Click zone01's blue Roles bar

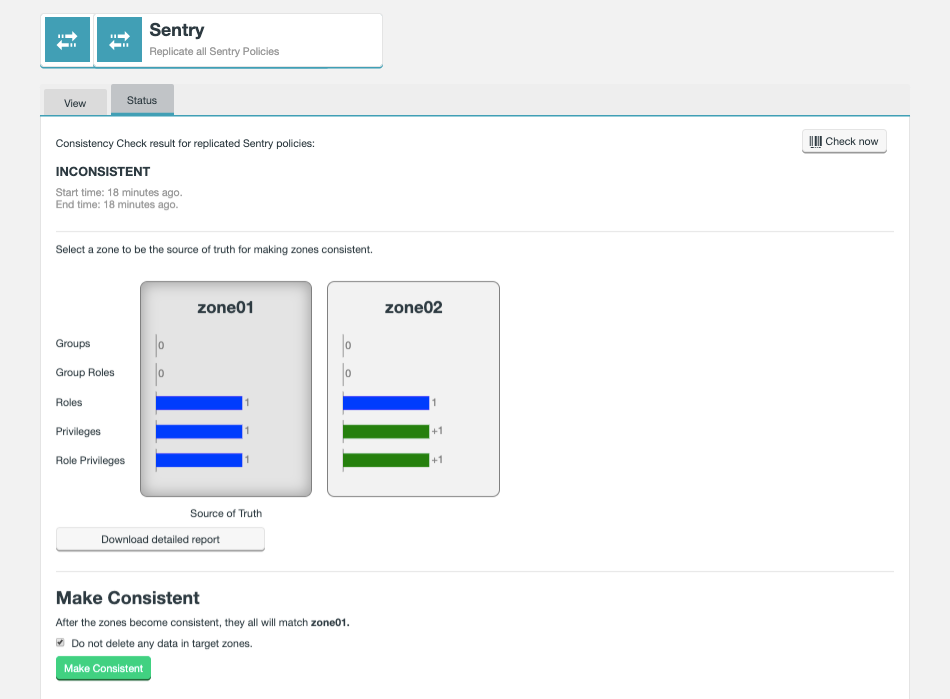tap(199, 403)
